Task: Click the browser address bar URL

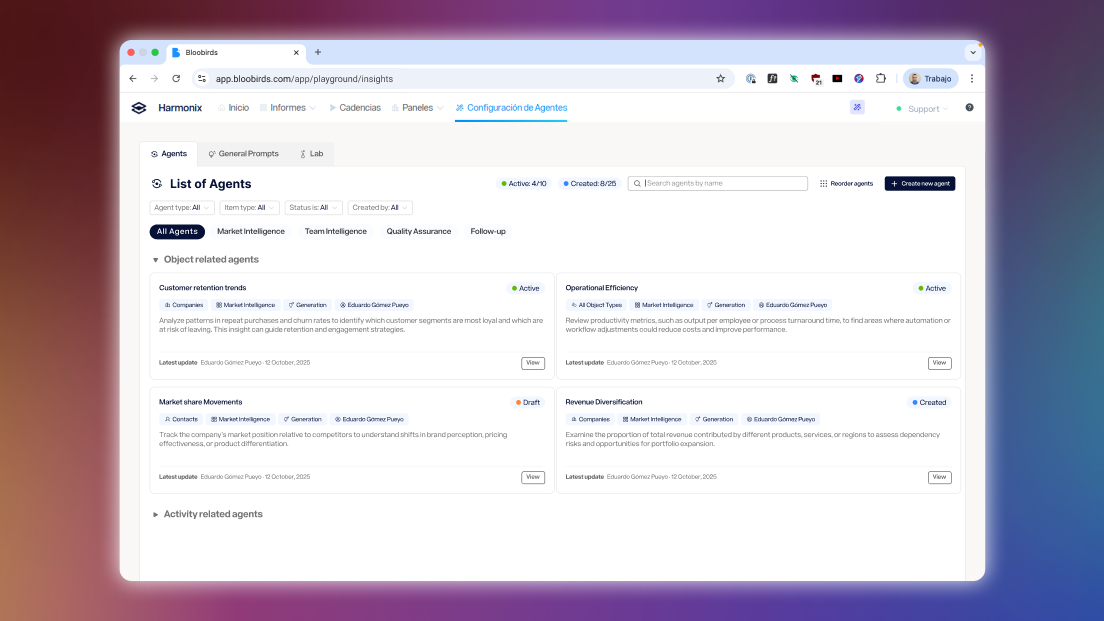Action: 304,79
